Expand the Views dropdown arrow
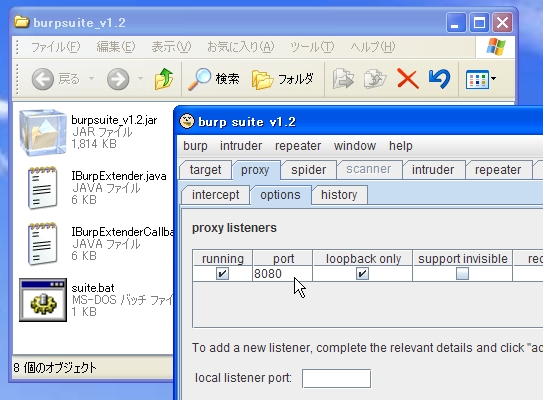The height and width of the screenshot is (400, 543). 493,79
